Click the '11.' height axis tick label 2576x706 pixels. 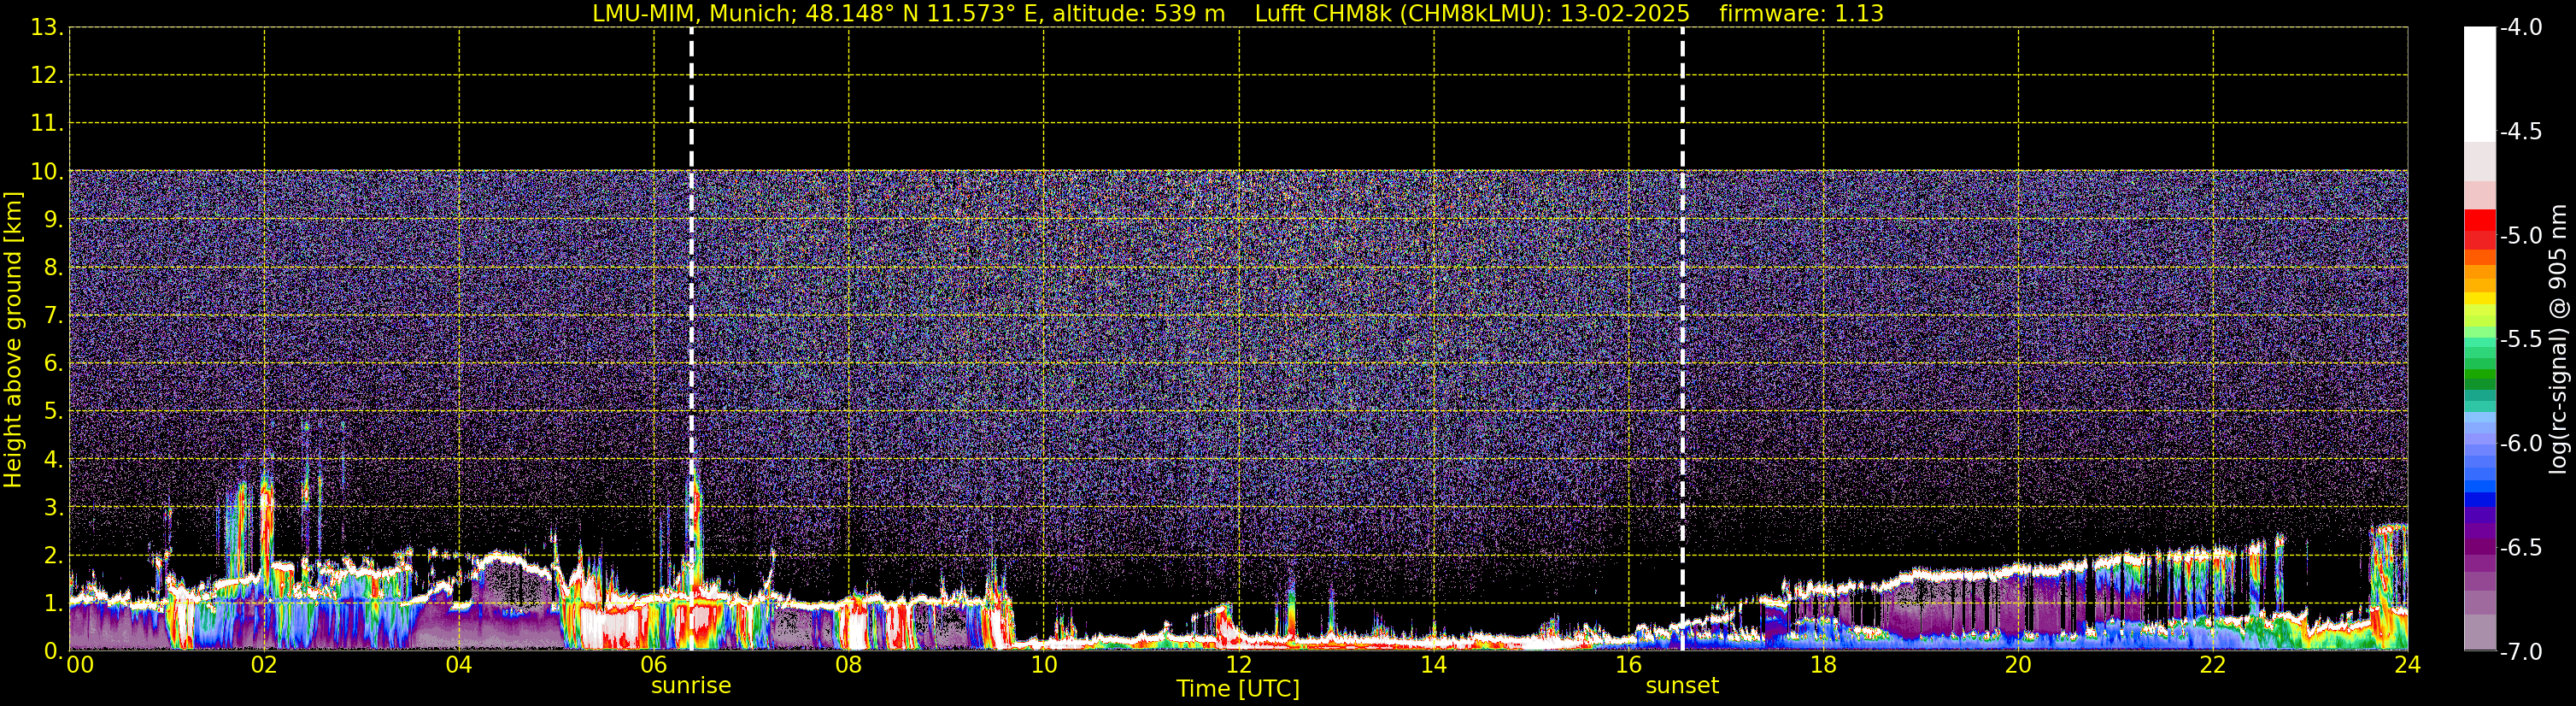[x=47, y=124]
